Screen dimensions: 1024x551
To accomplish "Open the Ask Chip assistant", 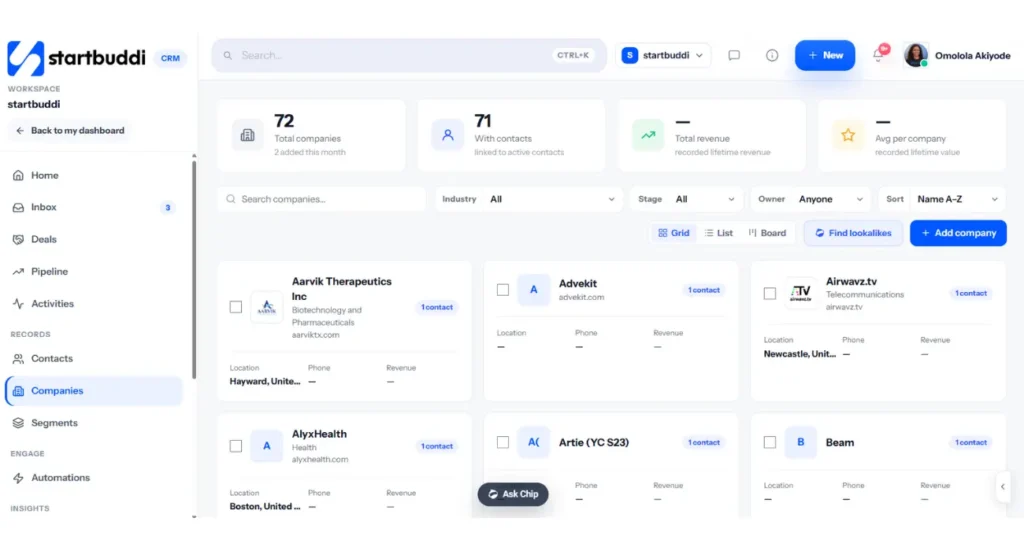I will coord(513,494).
